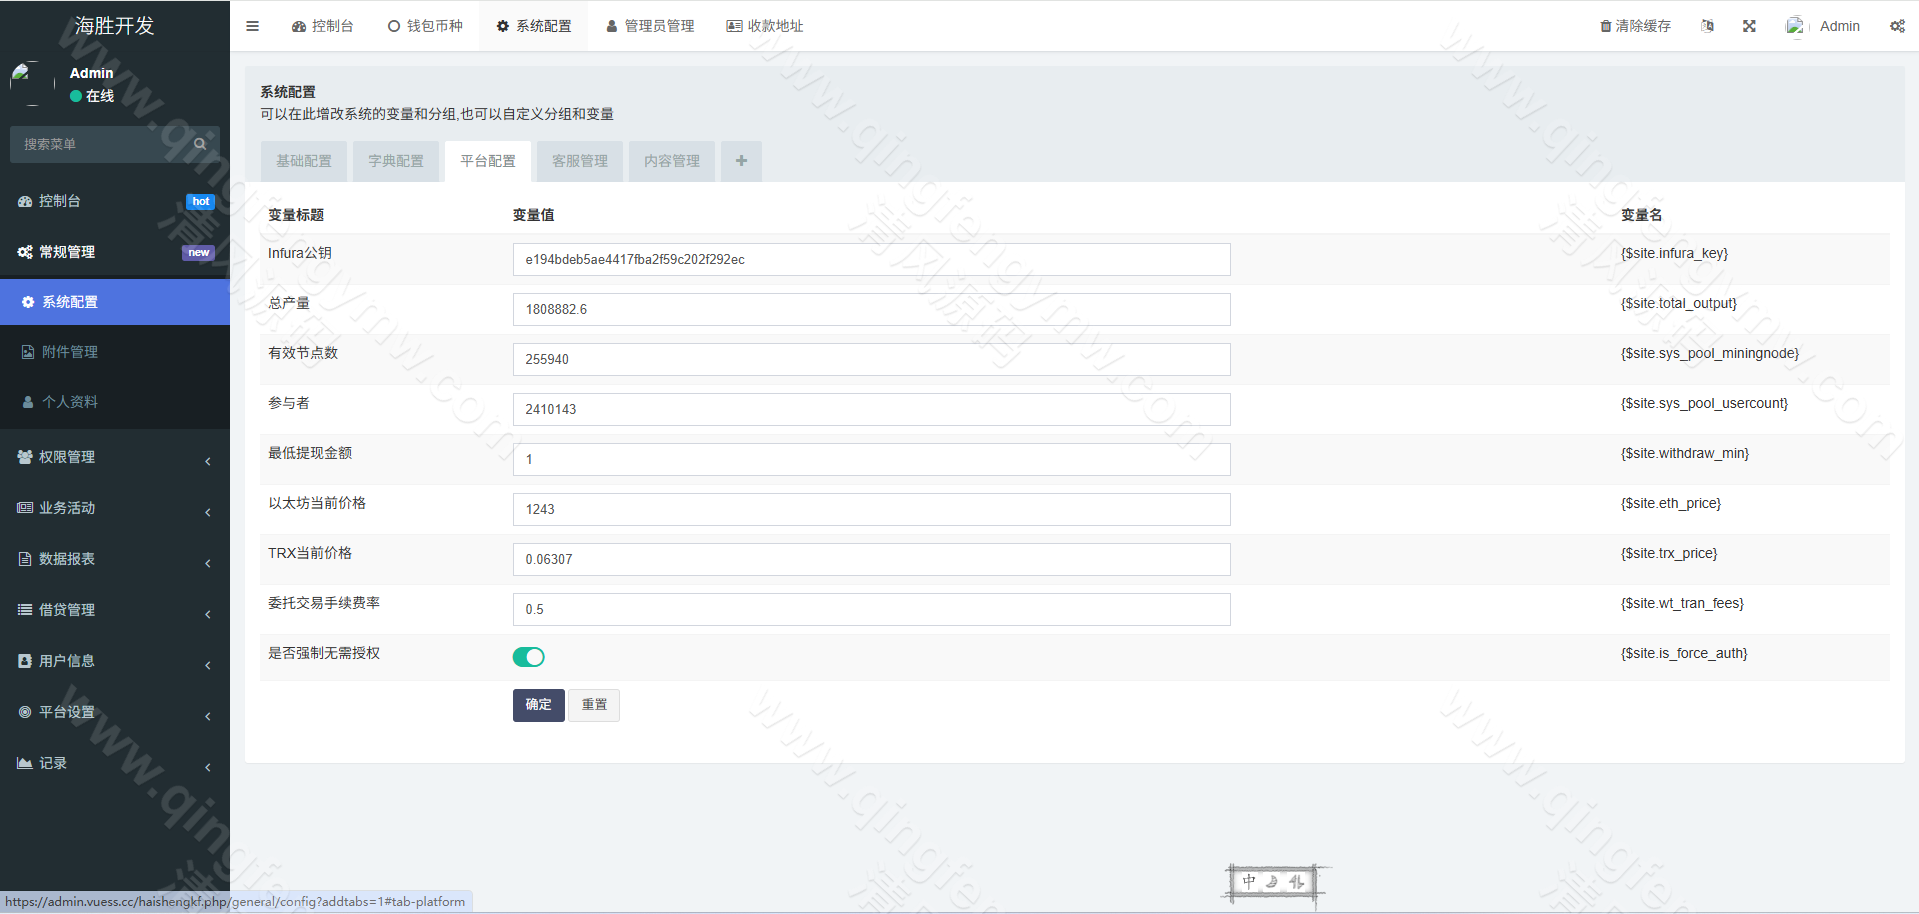
Task: Click the 重置 reset button
Action: [594, 705]
